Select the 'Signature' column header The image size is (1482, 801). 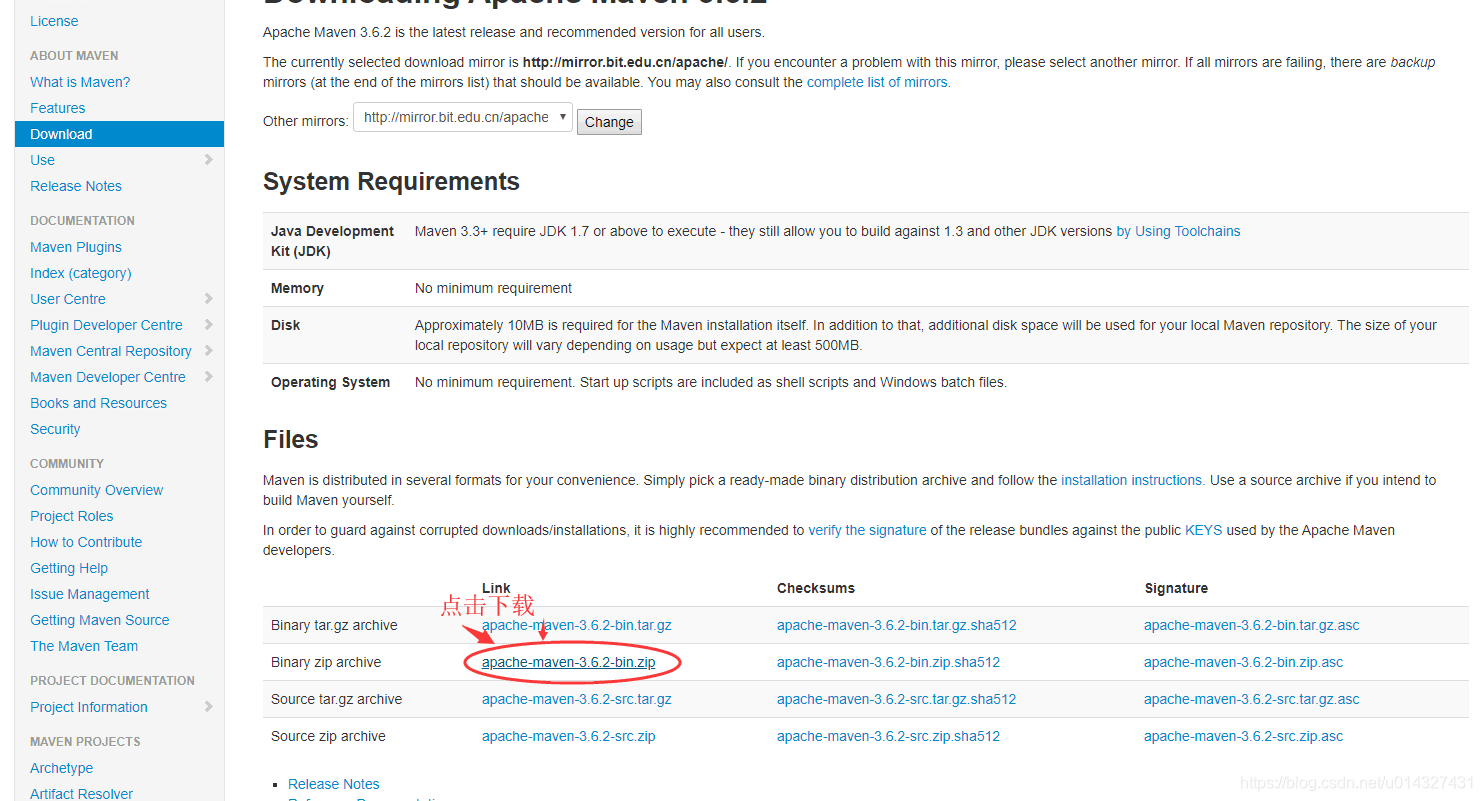pos(1176,588)
